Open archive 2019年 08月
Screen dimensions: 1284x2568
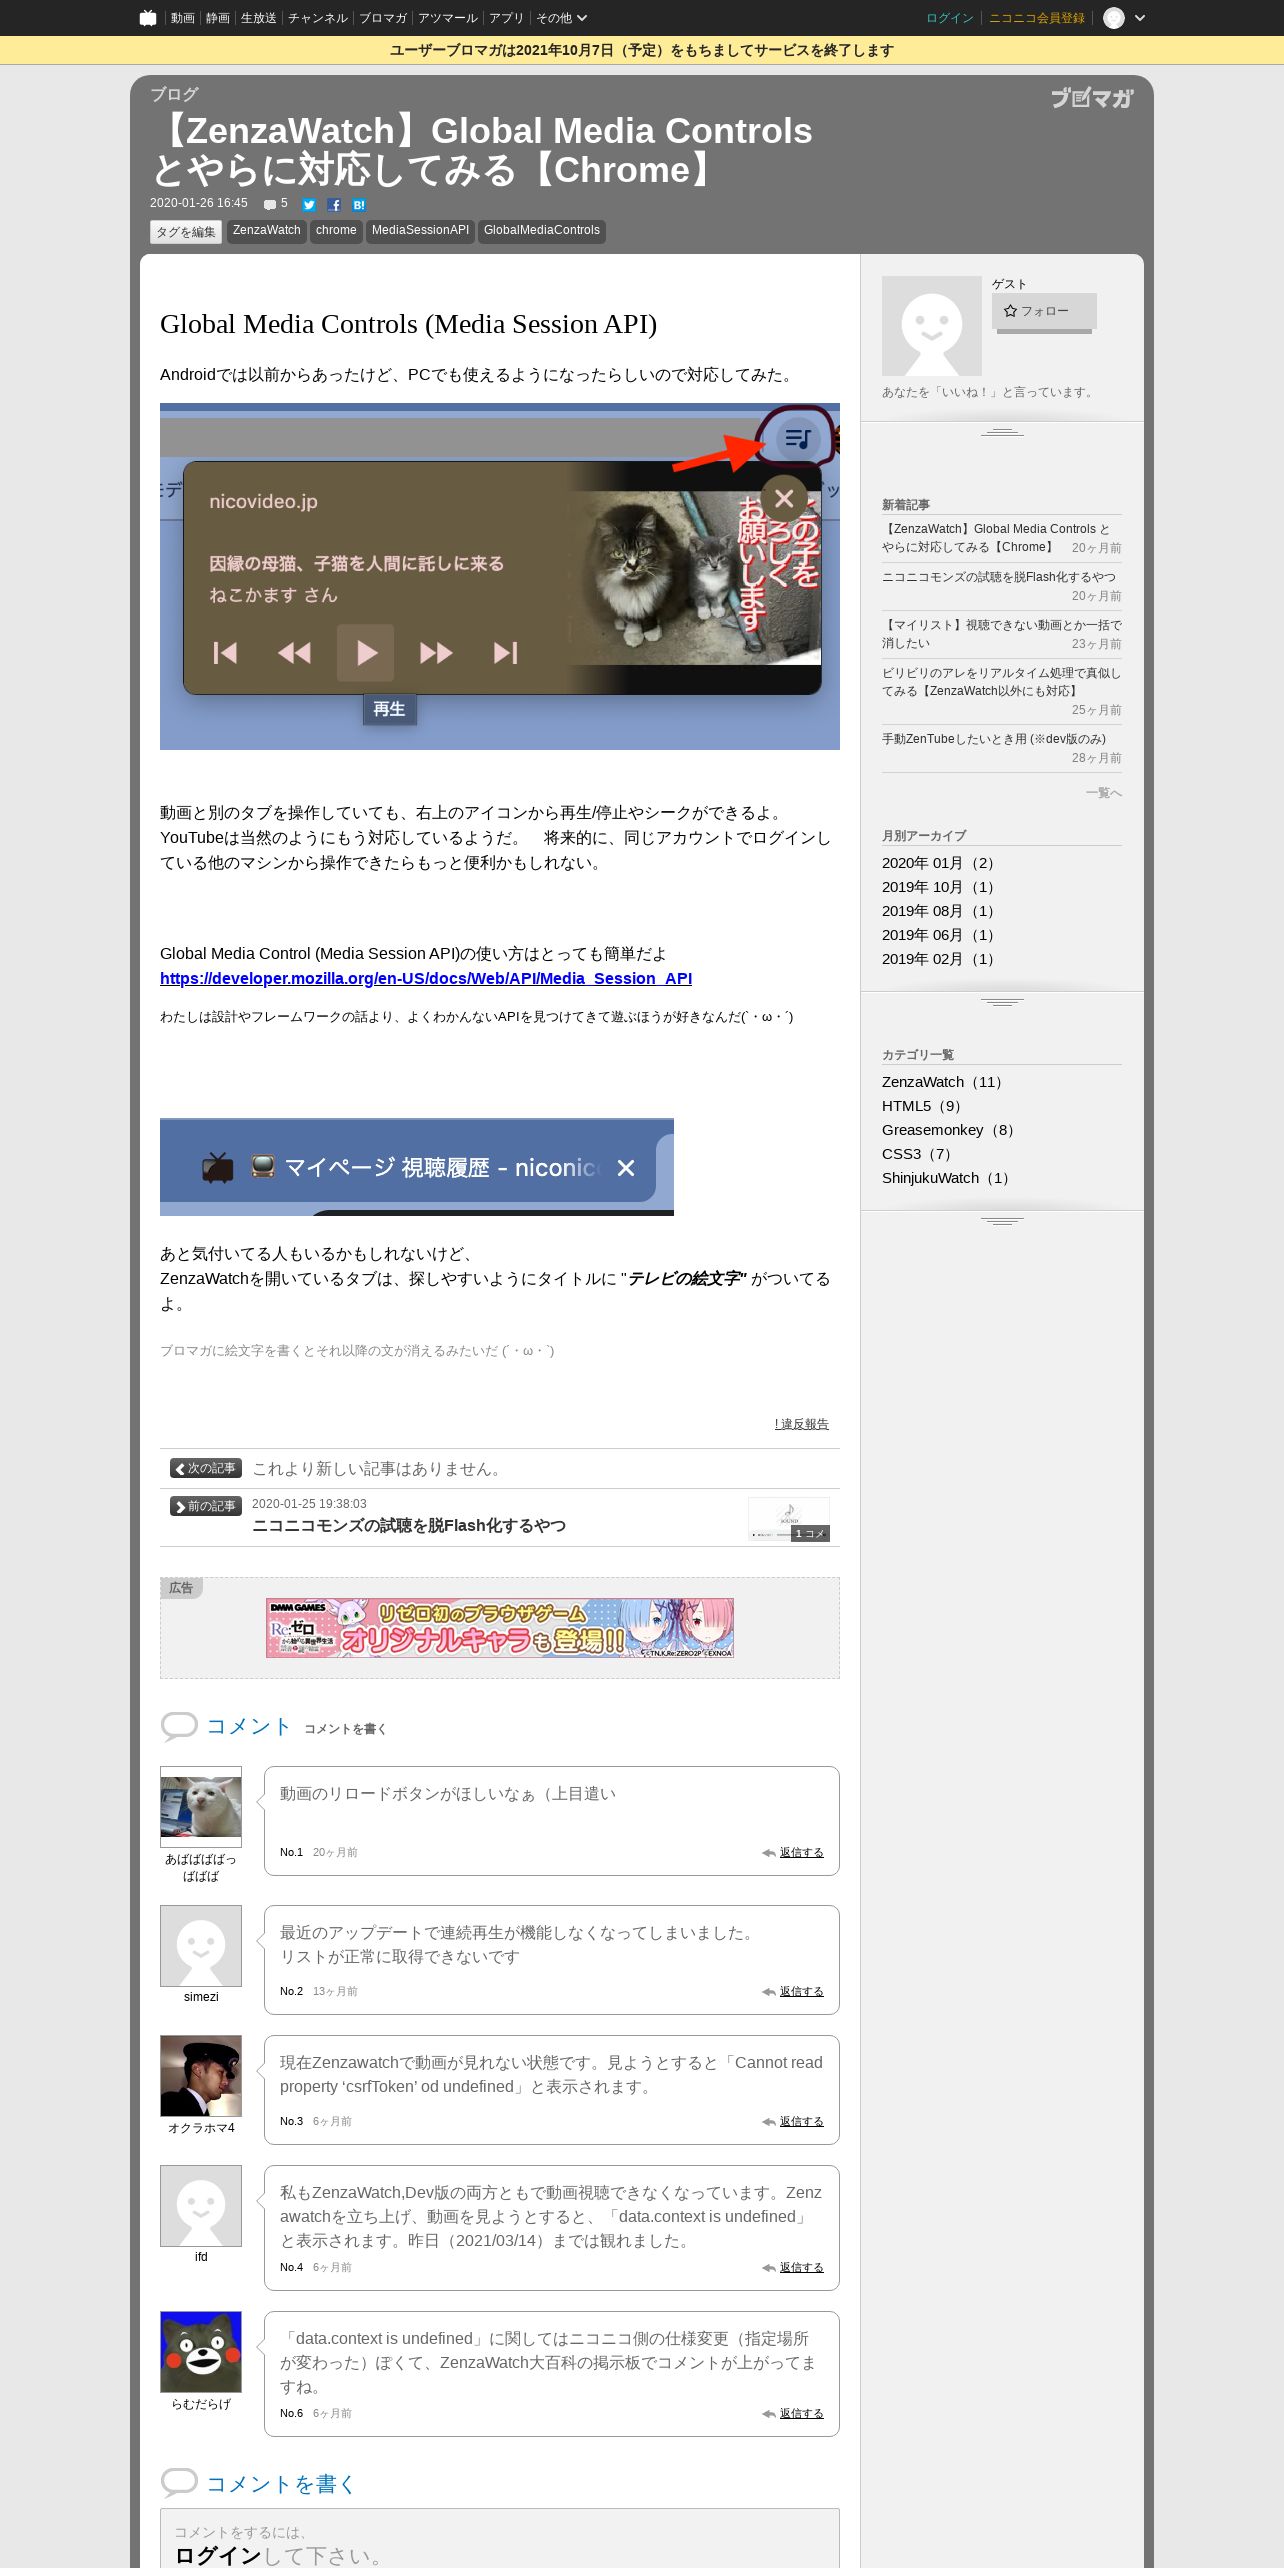click(x=939, y=911)
